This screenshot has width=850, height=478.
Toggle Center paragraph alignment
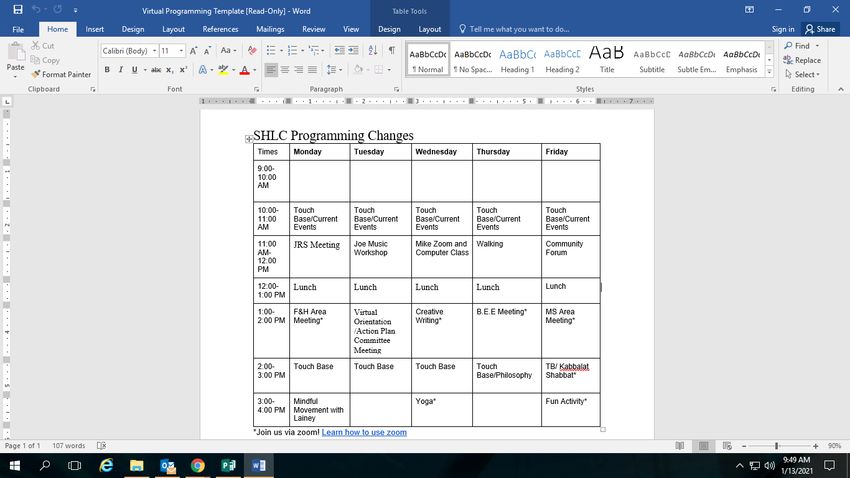point(285,69)
